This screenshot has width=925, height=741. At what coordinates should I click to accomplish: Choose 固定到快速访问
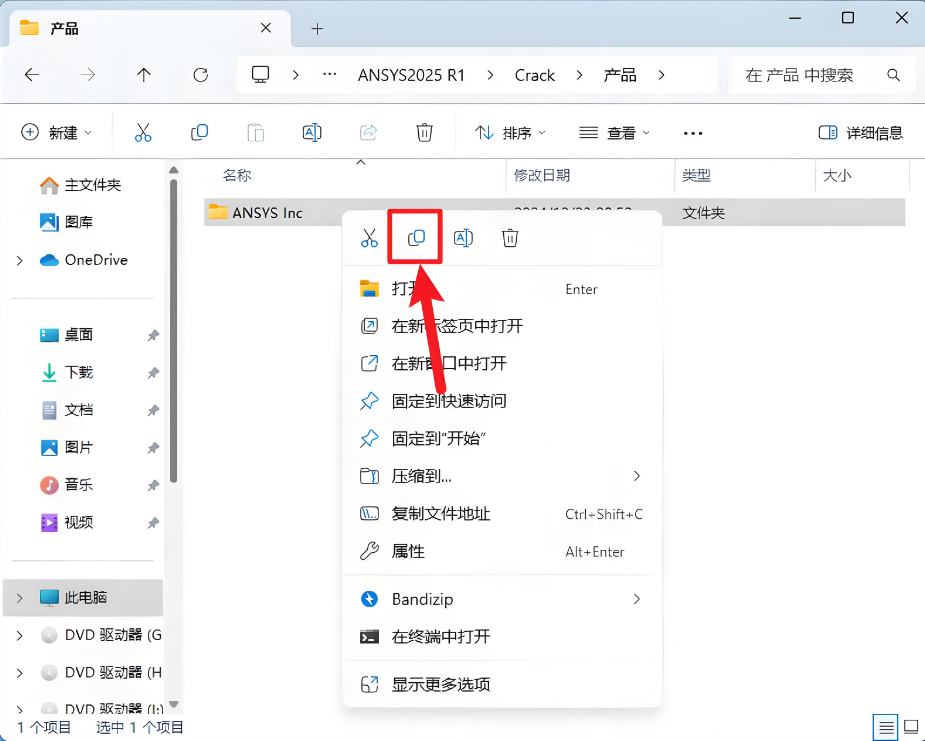pos(502,401)
